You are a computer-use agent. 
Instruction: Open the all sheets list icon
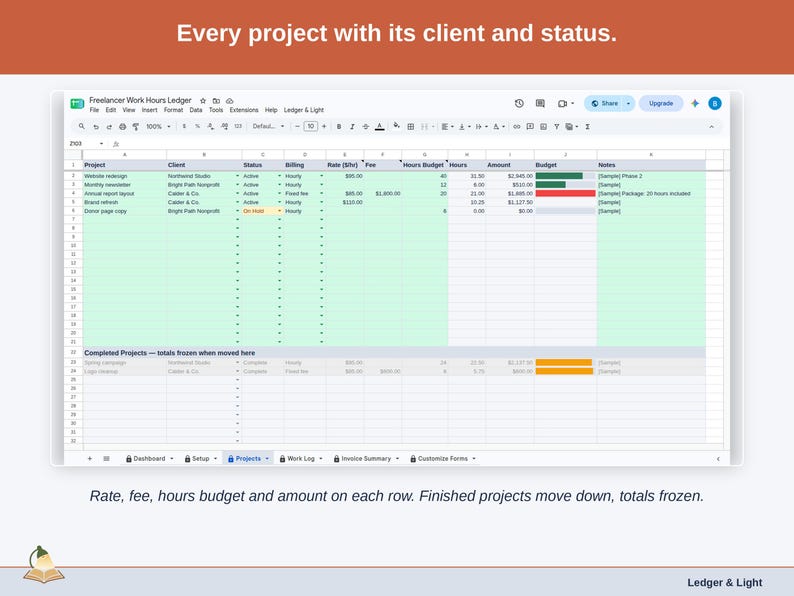pyautogui.click(x=106, y=458)
